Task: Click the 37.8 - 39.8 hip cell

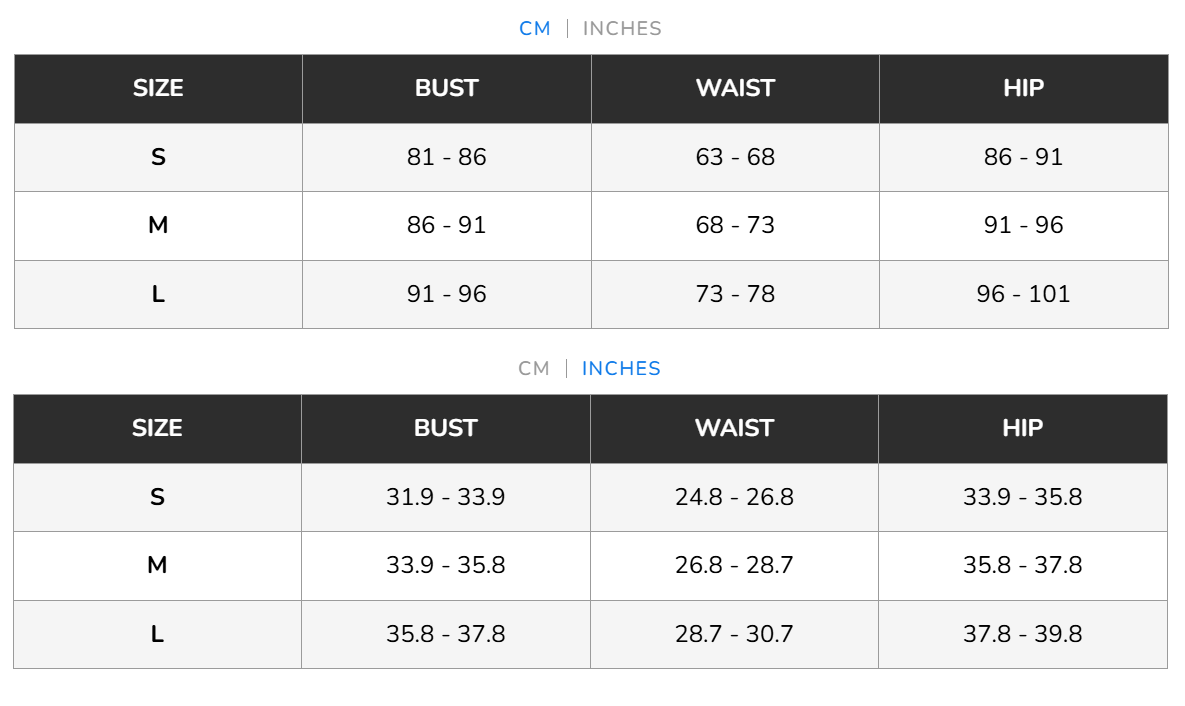Action: pos(1023,634)
